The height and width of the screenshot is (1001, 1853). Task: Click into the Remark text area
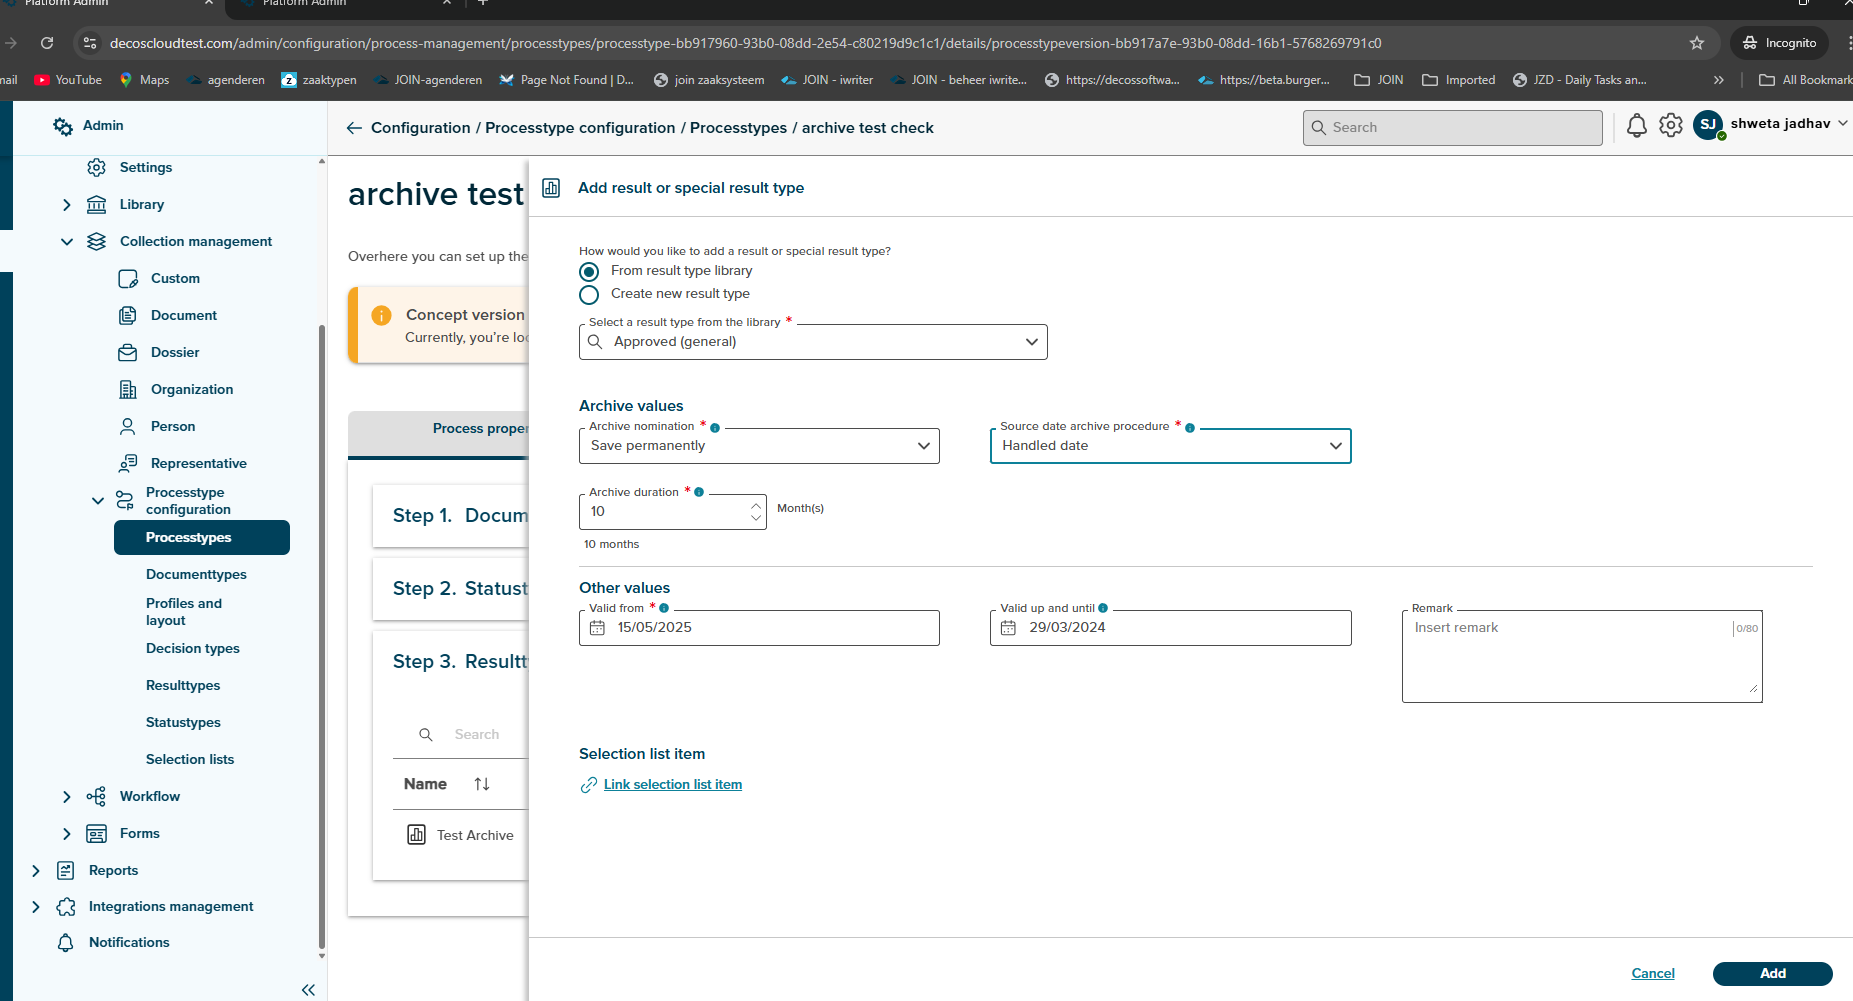1570,660
